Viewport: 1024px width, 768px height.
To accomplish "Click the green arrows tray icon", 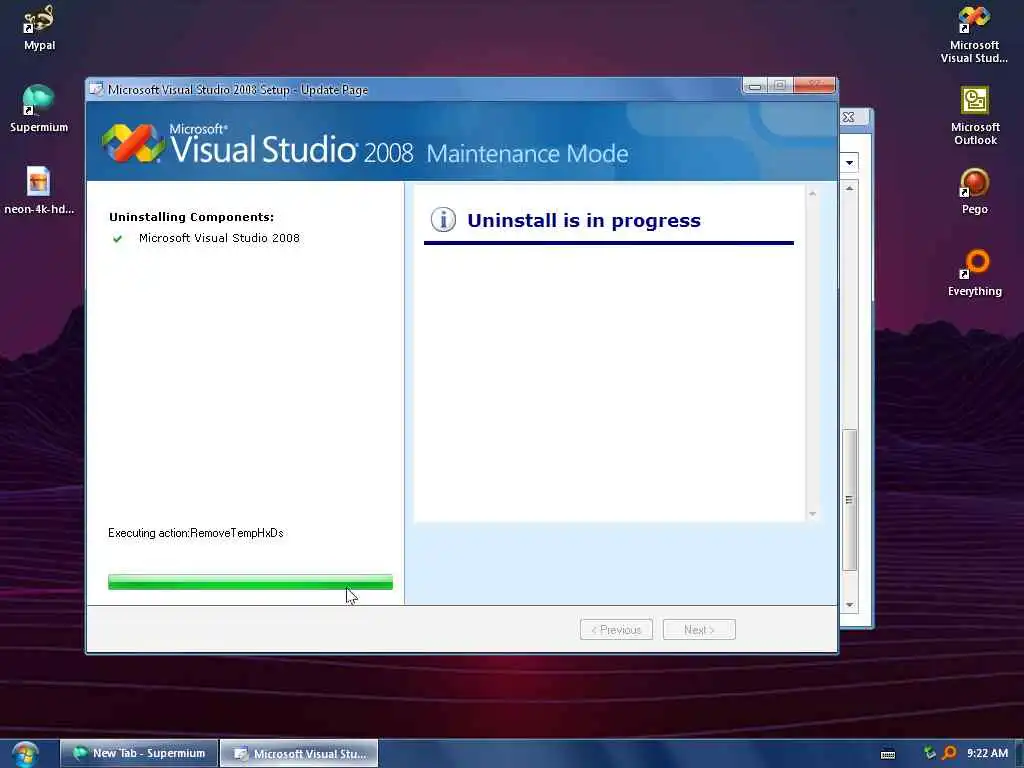I will (929, 753).
